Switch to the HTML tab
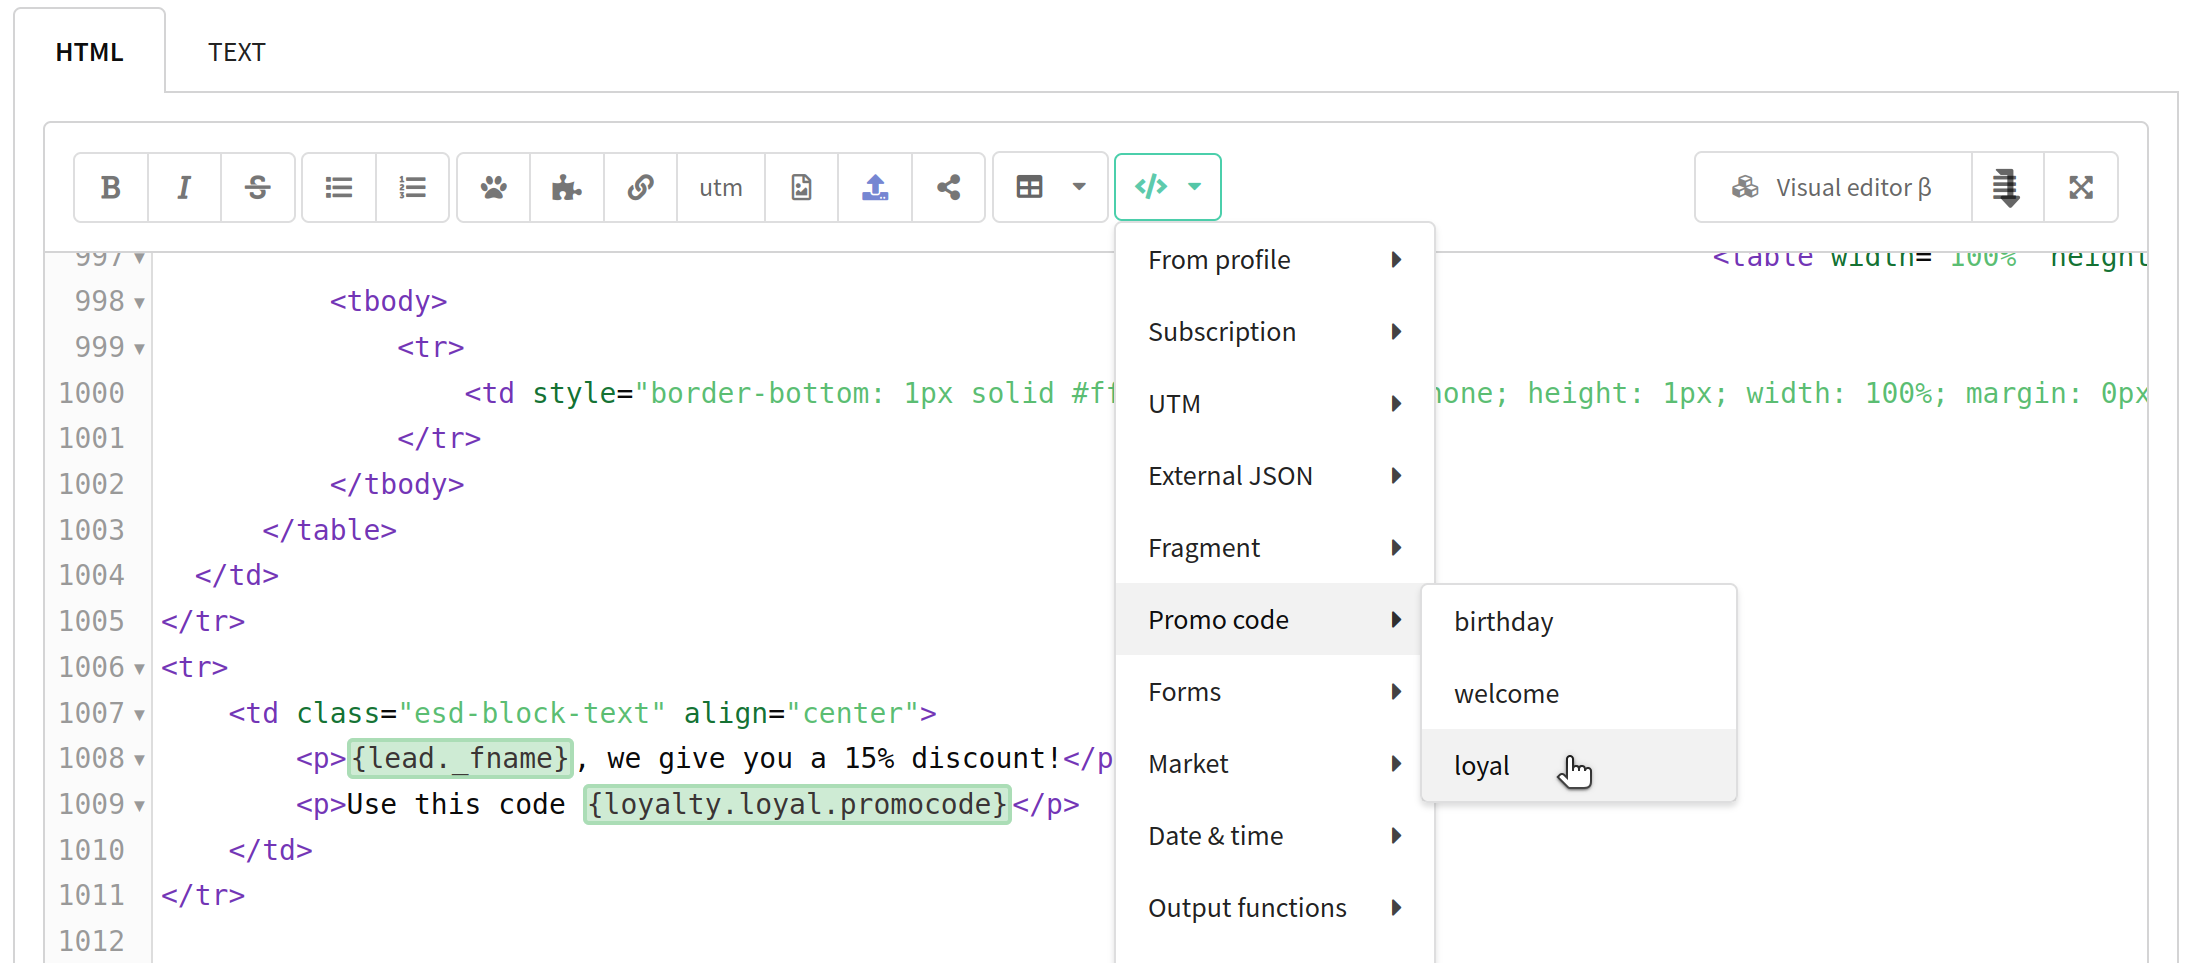This screenshot has height=963, width=2196. [90, 52]
